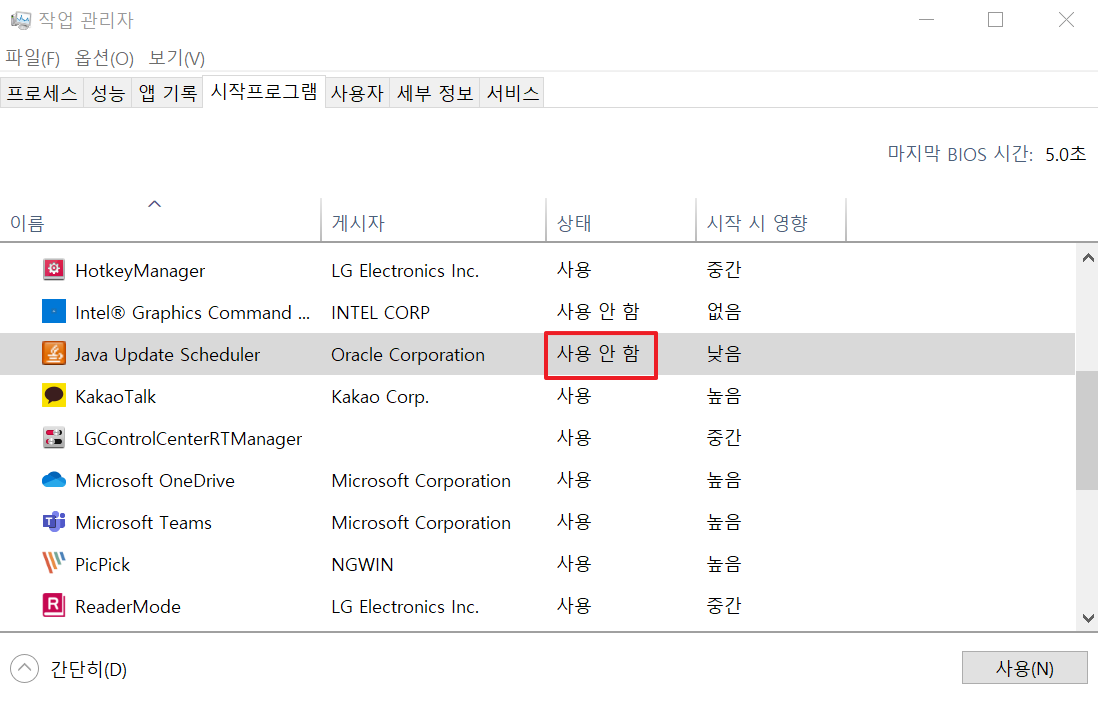This screenshot has height=704, width=1098.
Task: Click the PicPick application icon
Action: click(x=55, y=564)
